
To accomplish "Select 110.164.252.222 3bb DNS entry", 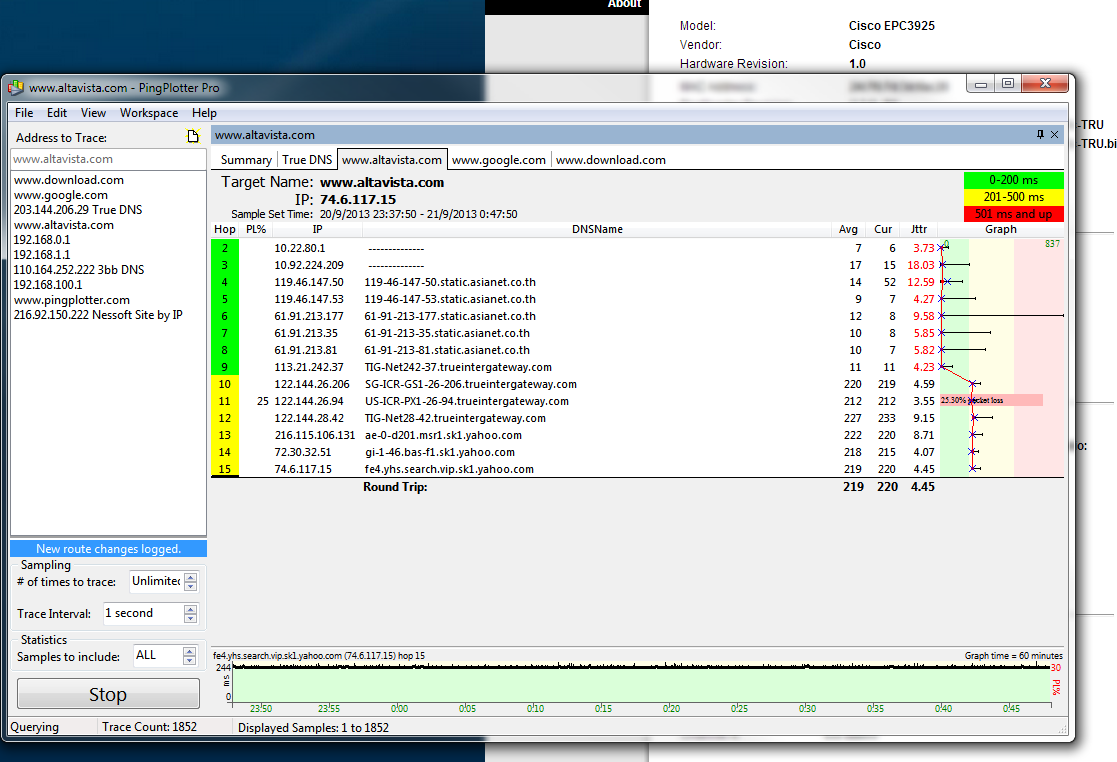I will coord(79,269).
